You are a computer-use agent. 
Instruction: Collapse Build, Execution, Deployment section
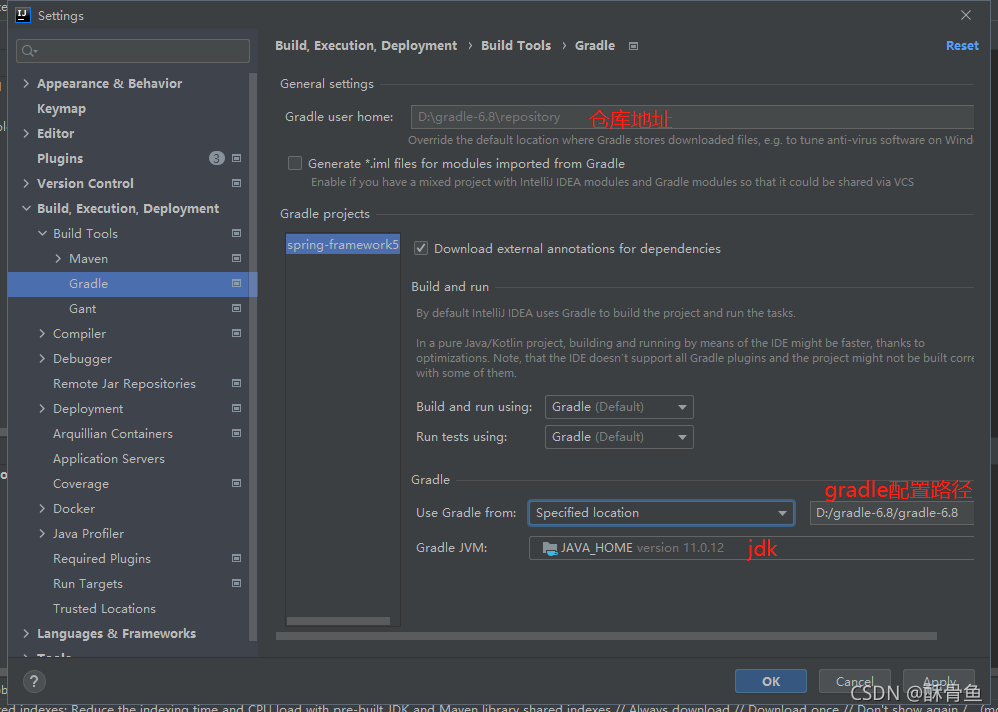[x=26, y=209]
